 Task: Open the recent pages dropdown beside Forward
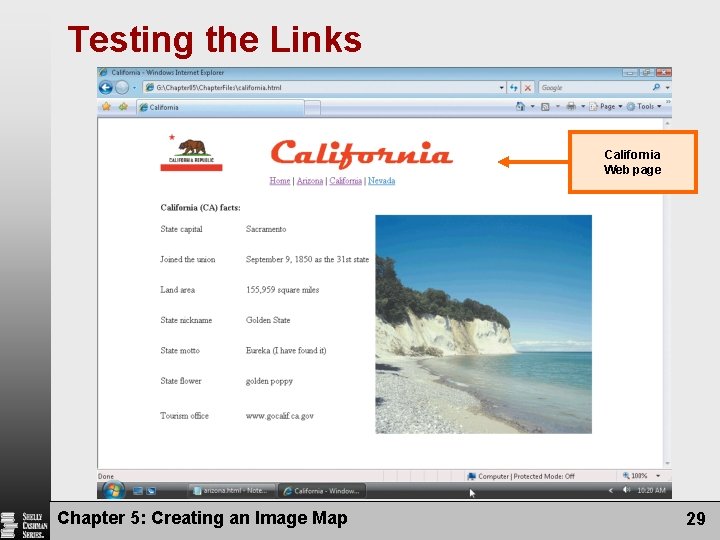135,87
